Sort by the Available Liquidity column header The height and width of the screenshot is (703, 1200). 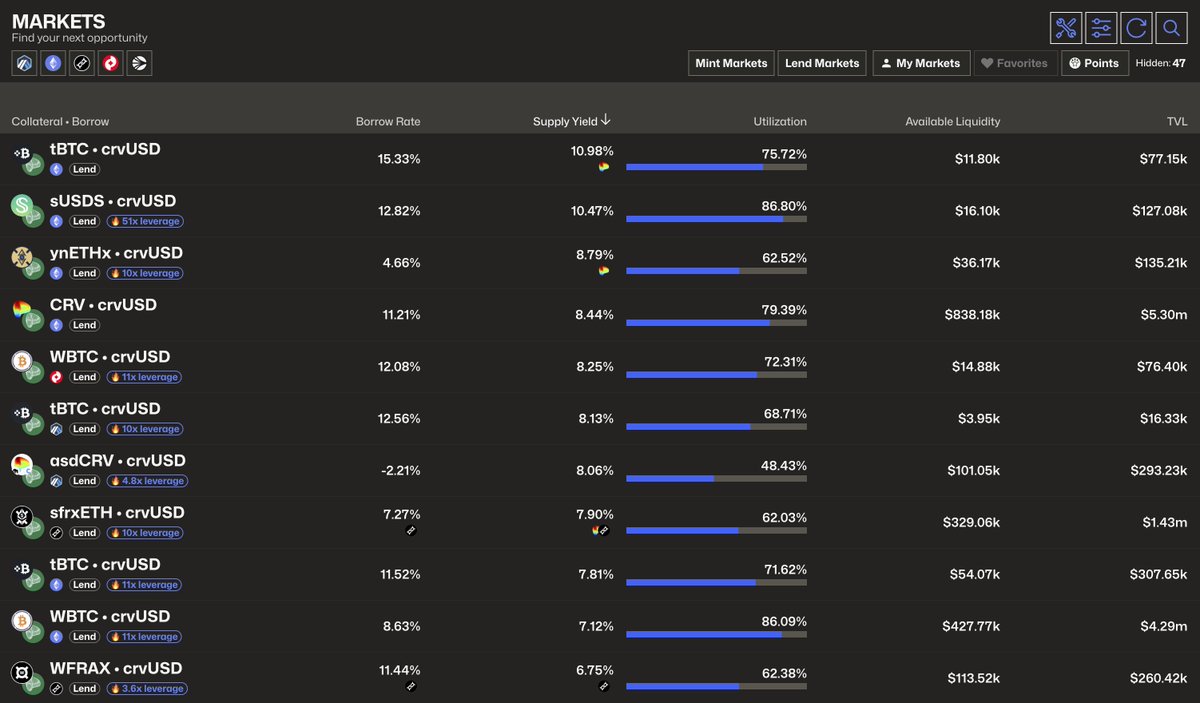(952, 122)
